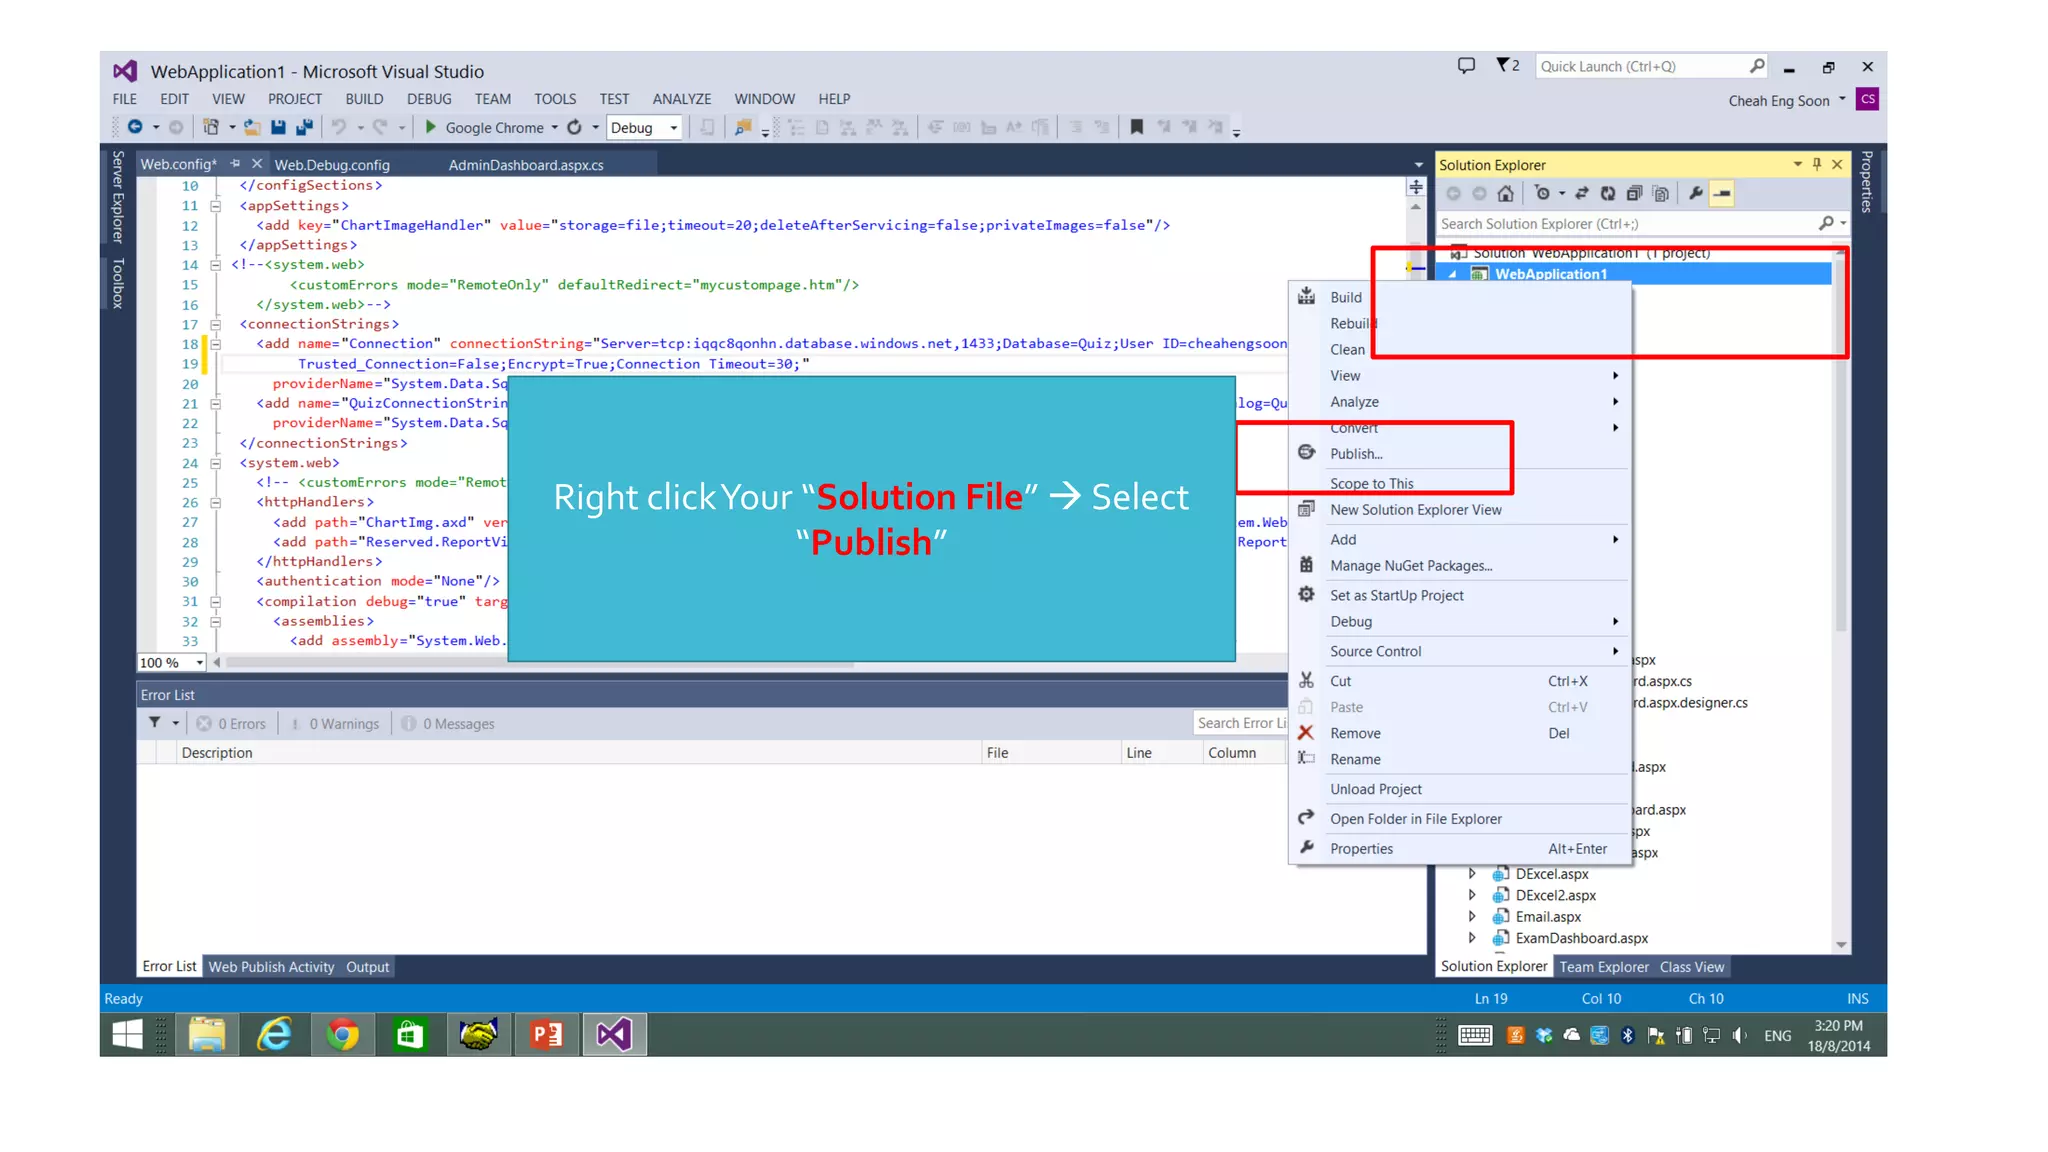Open the Toolbox side panel
The image size is (2048, 1152).
click(117, 283)
